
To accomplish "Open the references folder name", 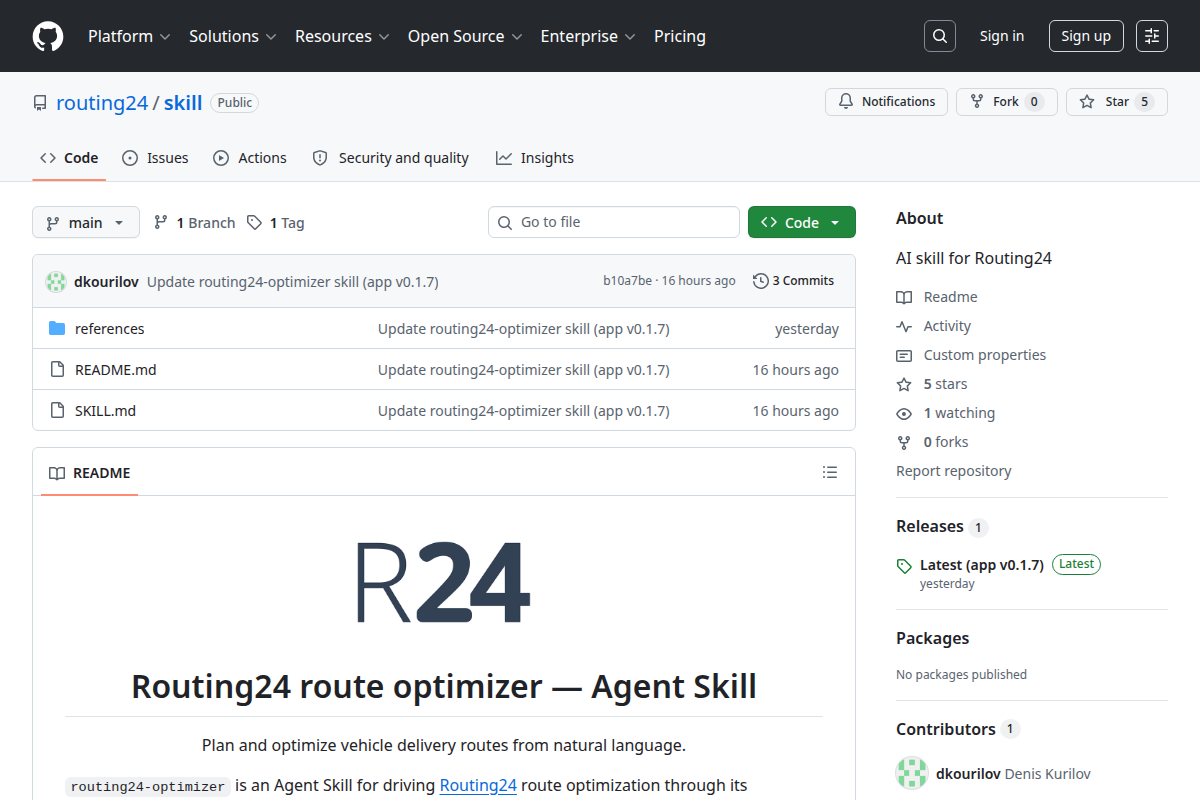I will coord(110,329).
